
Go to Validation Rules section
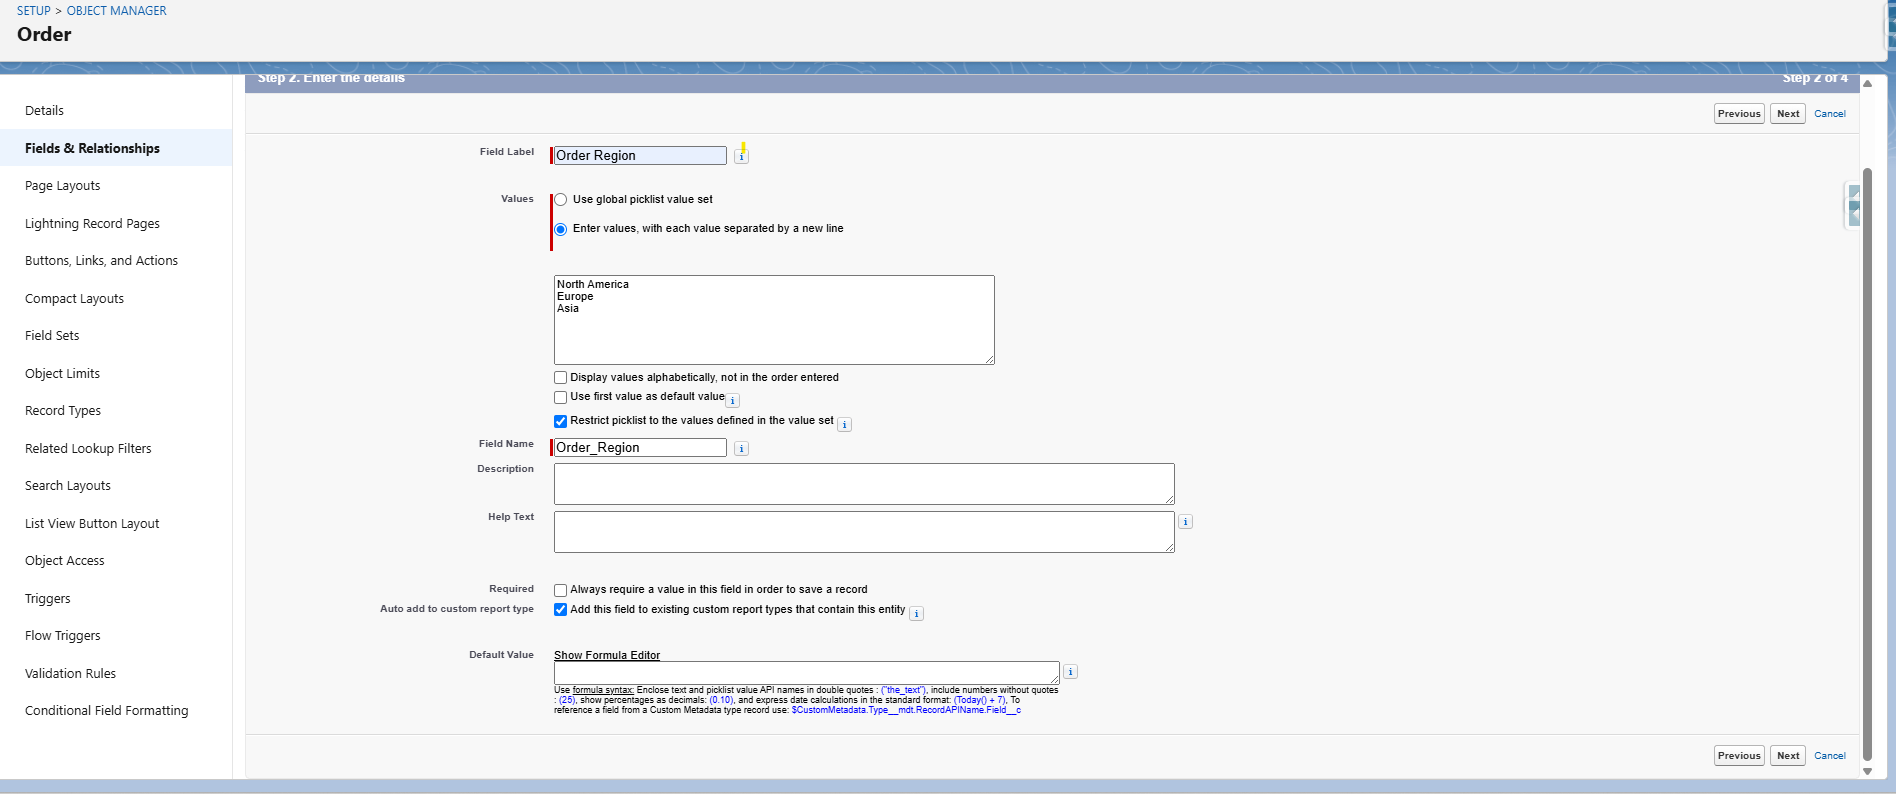[70, 674]
